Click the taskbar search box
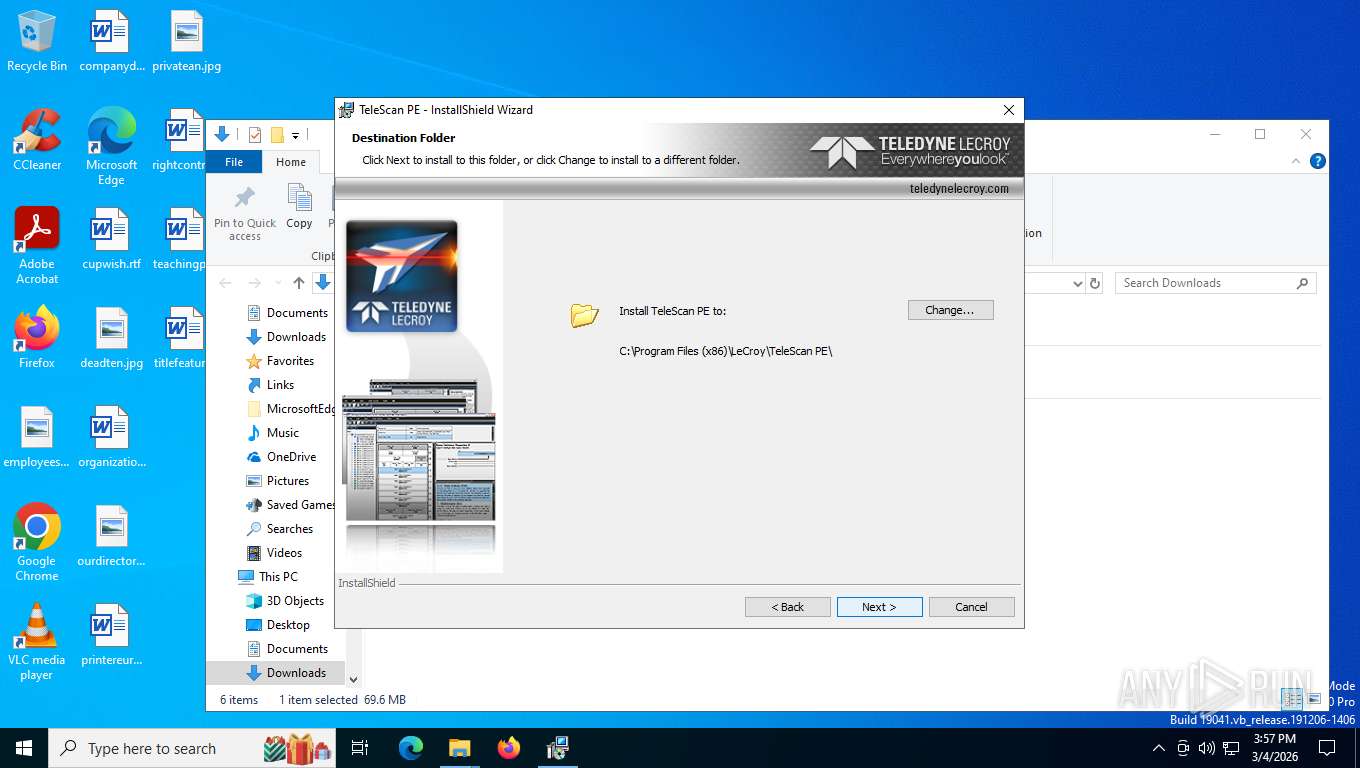Image resolution: width=1360 pixels, height=768 pixels. coord(192,748)
